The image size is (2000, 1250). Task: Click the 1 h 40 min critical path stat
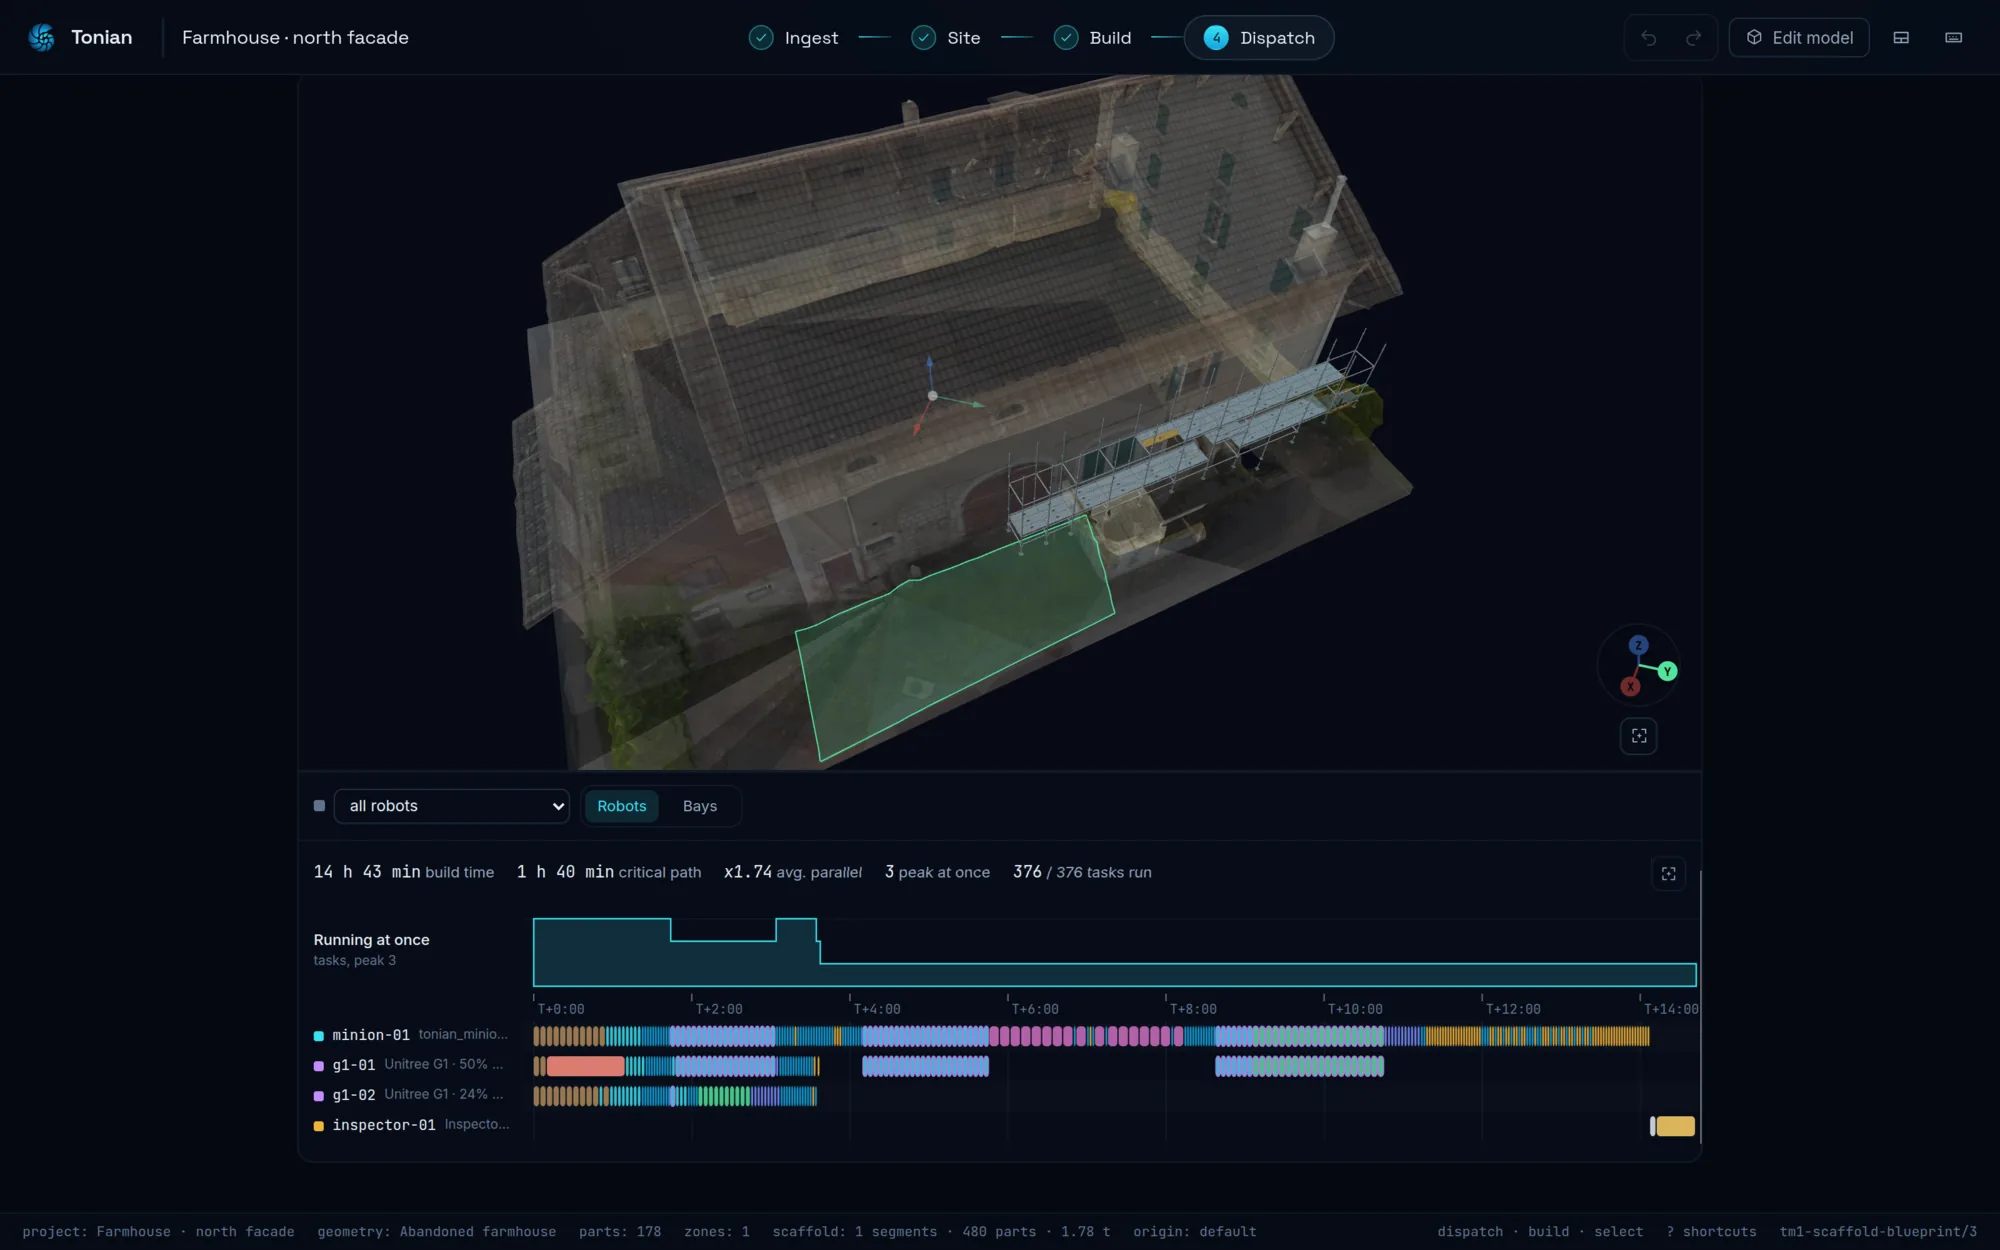(x=609, y=872)
